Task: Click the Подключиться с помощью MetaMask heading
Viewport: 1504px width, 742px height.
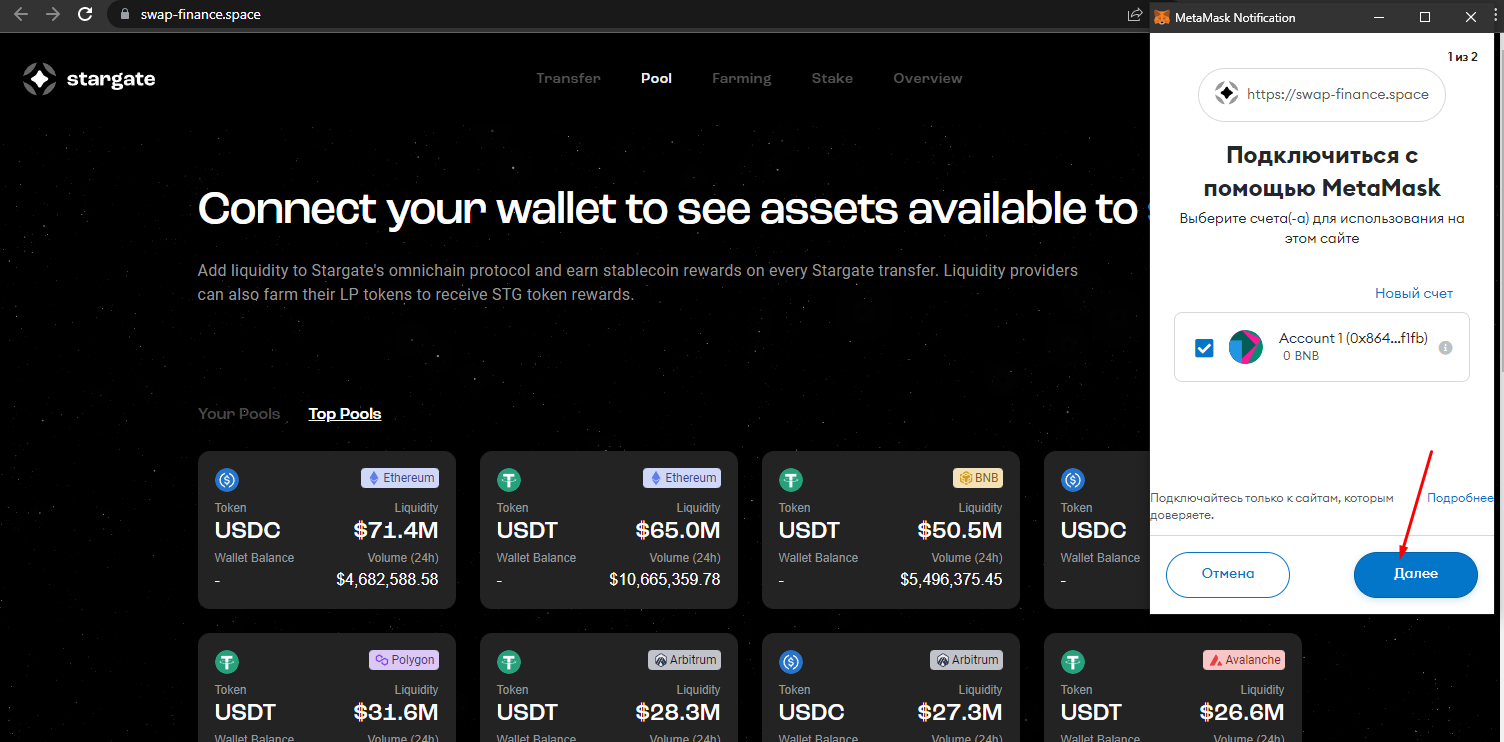Action: click(1322, 171)
